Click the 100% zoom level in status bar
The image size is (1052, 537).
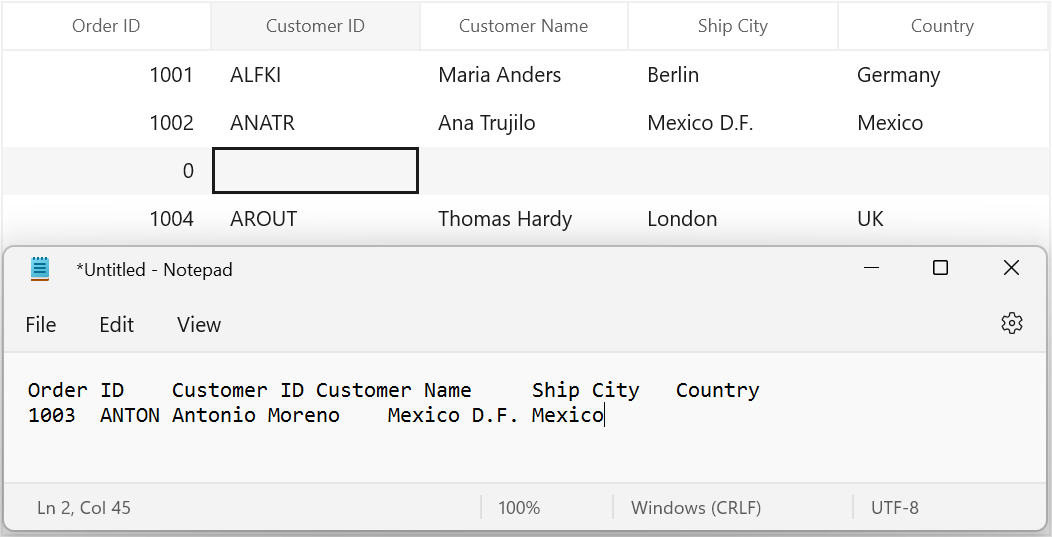point(519,507)
